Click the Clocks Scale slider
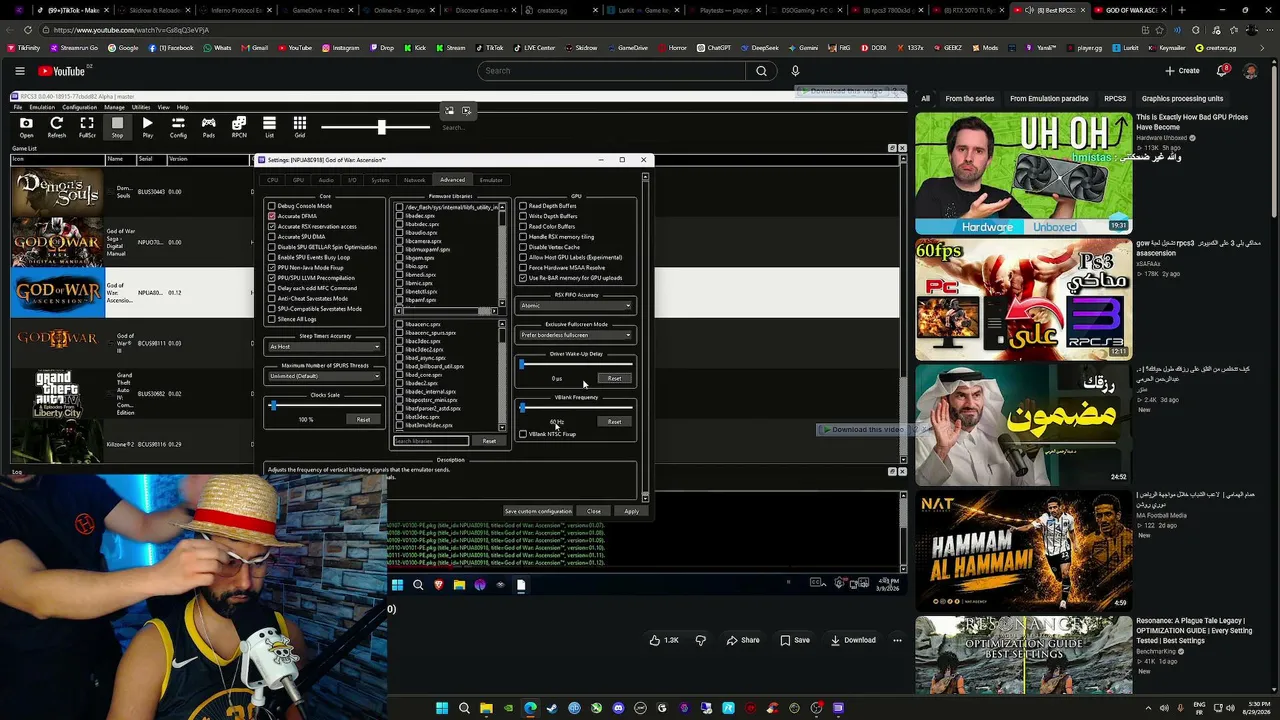The height and width of the screenshot is (720, 1280). tap(324, 406)
